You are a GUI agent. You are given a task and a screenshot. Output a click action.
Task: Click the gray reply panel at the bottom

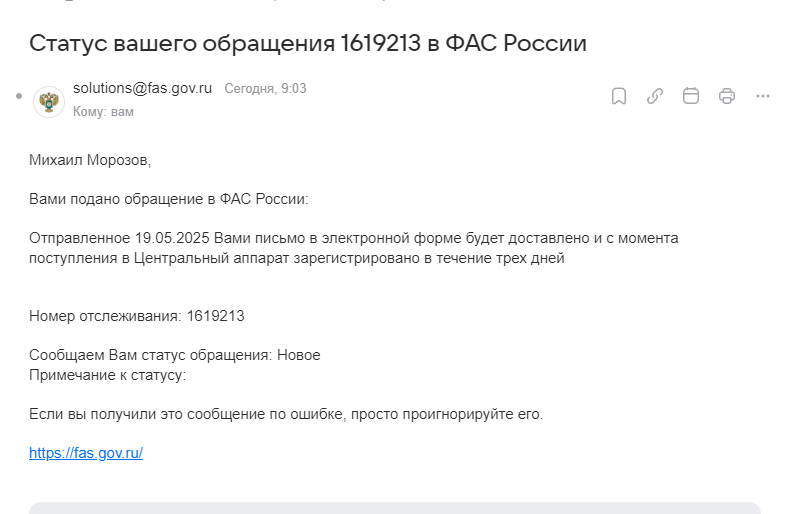tap(395, 508)
